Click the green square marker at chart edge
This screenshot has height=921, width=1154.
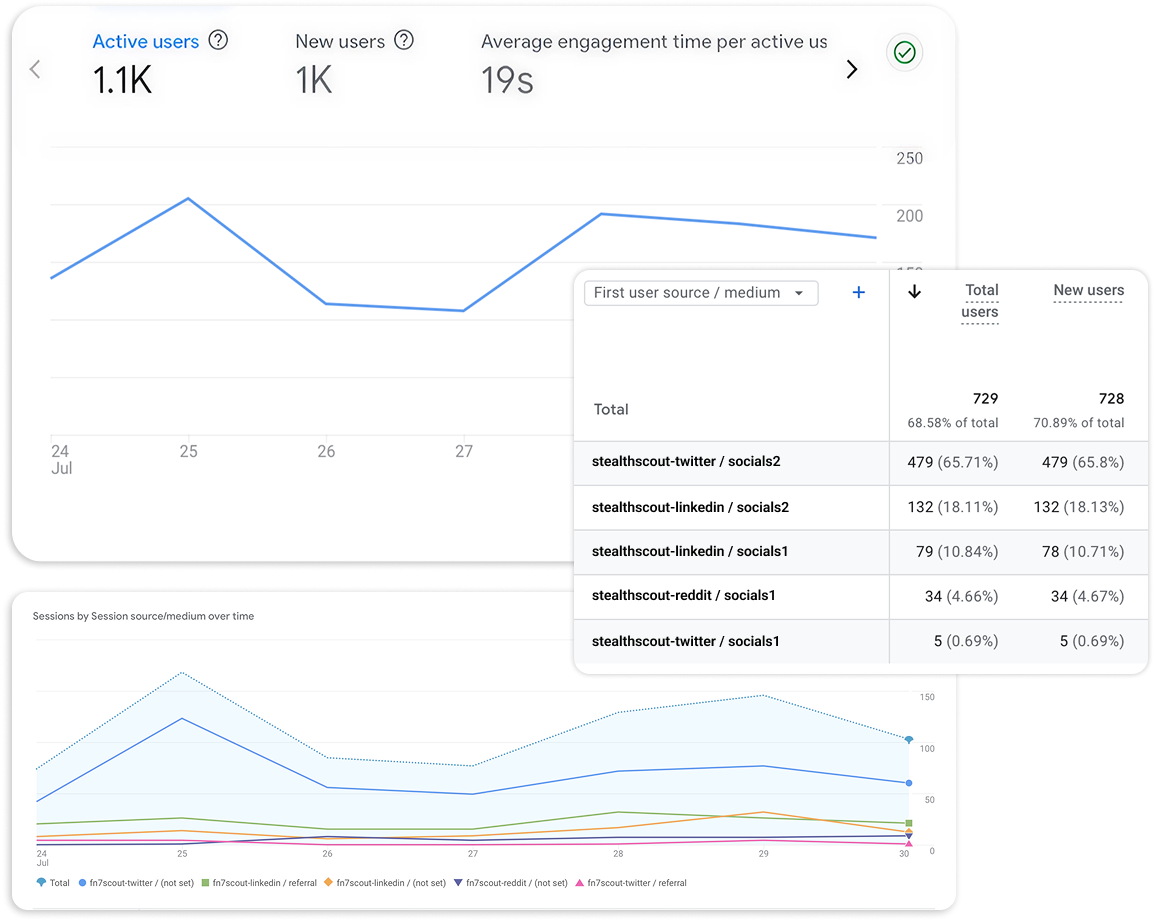click(x=908, y=824)
